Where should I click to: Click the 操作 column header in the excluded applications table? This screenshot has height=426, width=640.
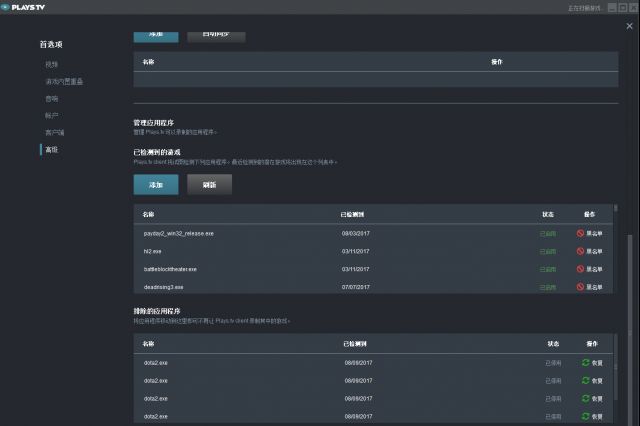(x=592, y=344)
